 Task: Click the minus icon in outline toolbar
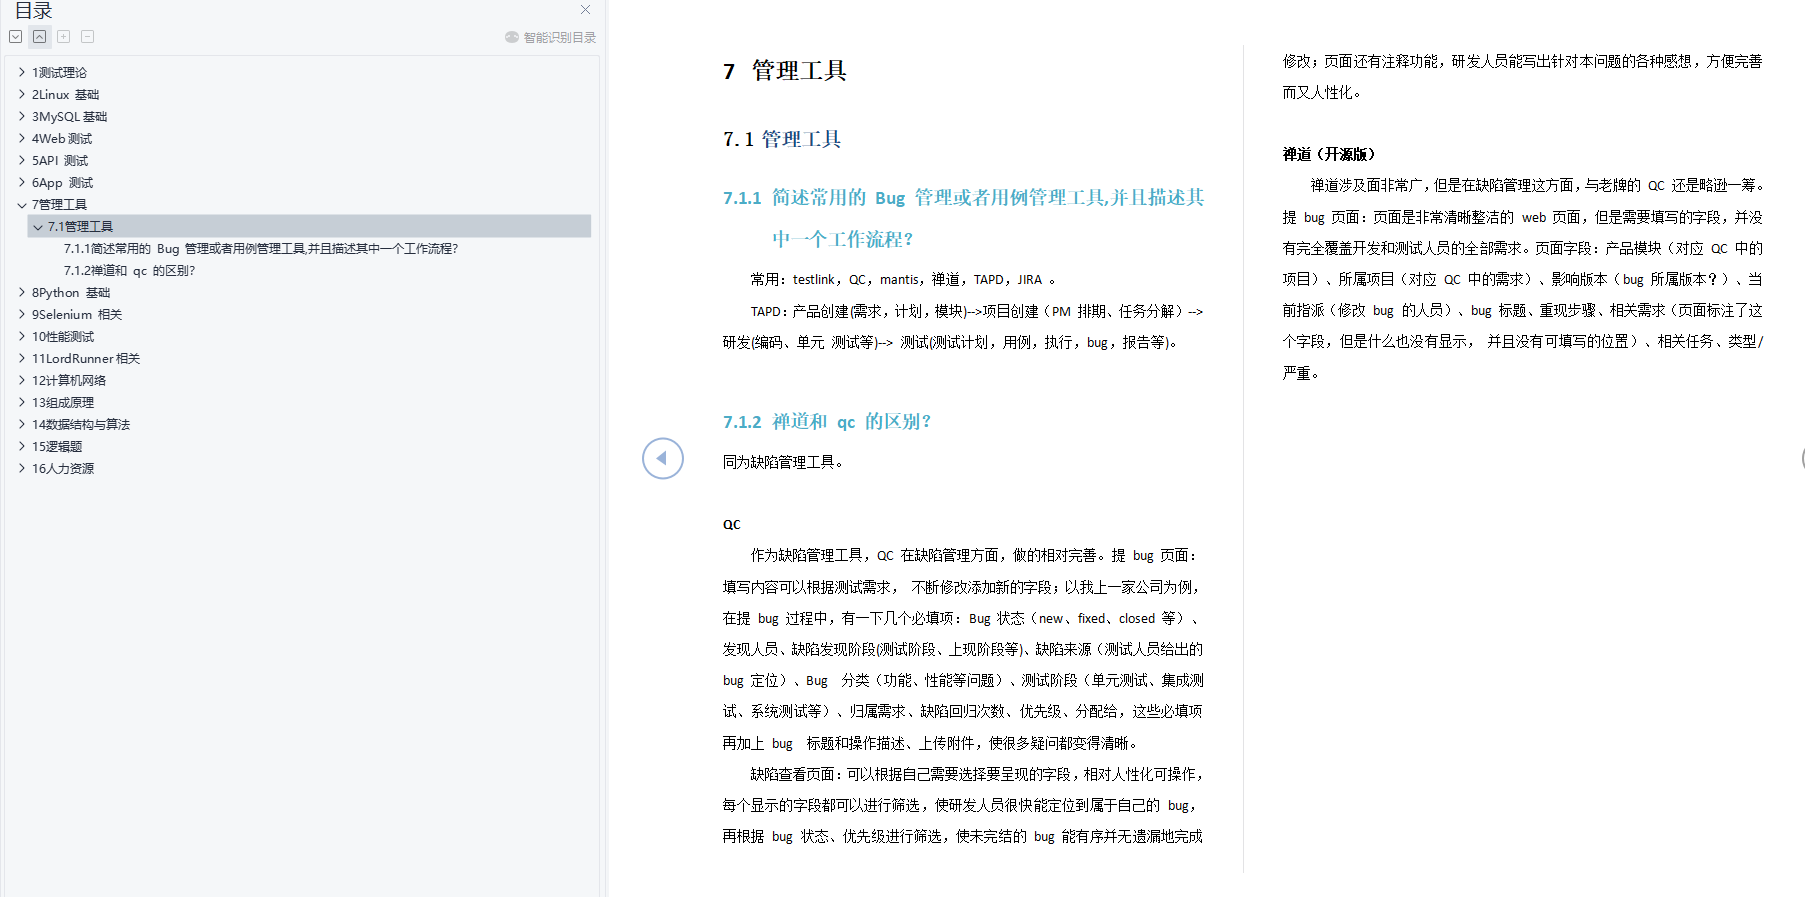click(87, 37)
